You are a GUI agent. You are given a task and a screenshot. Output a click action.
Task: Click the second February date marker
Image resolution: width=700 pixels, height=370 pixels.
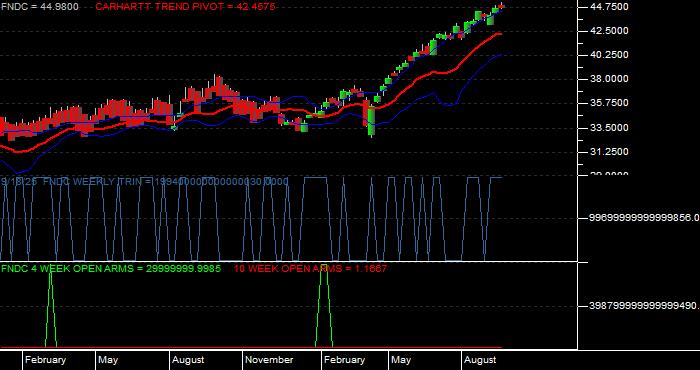344,360
